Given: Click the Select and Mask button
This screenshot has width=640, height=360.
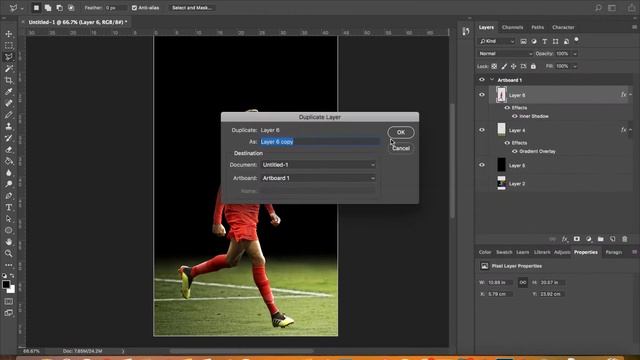Looking at the screenshot, I should click(x=192, y=8).
